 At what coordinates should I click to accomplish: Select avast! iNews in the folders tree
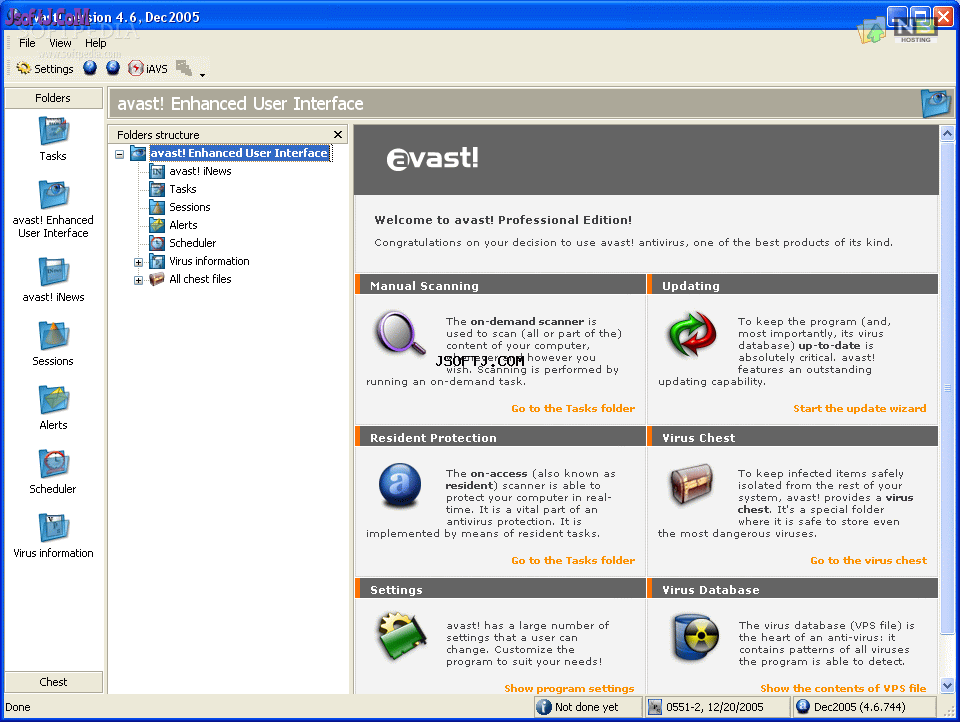[200, 171]
